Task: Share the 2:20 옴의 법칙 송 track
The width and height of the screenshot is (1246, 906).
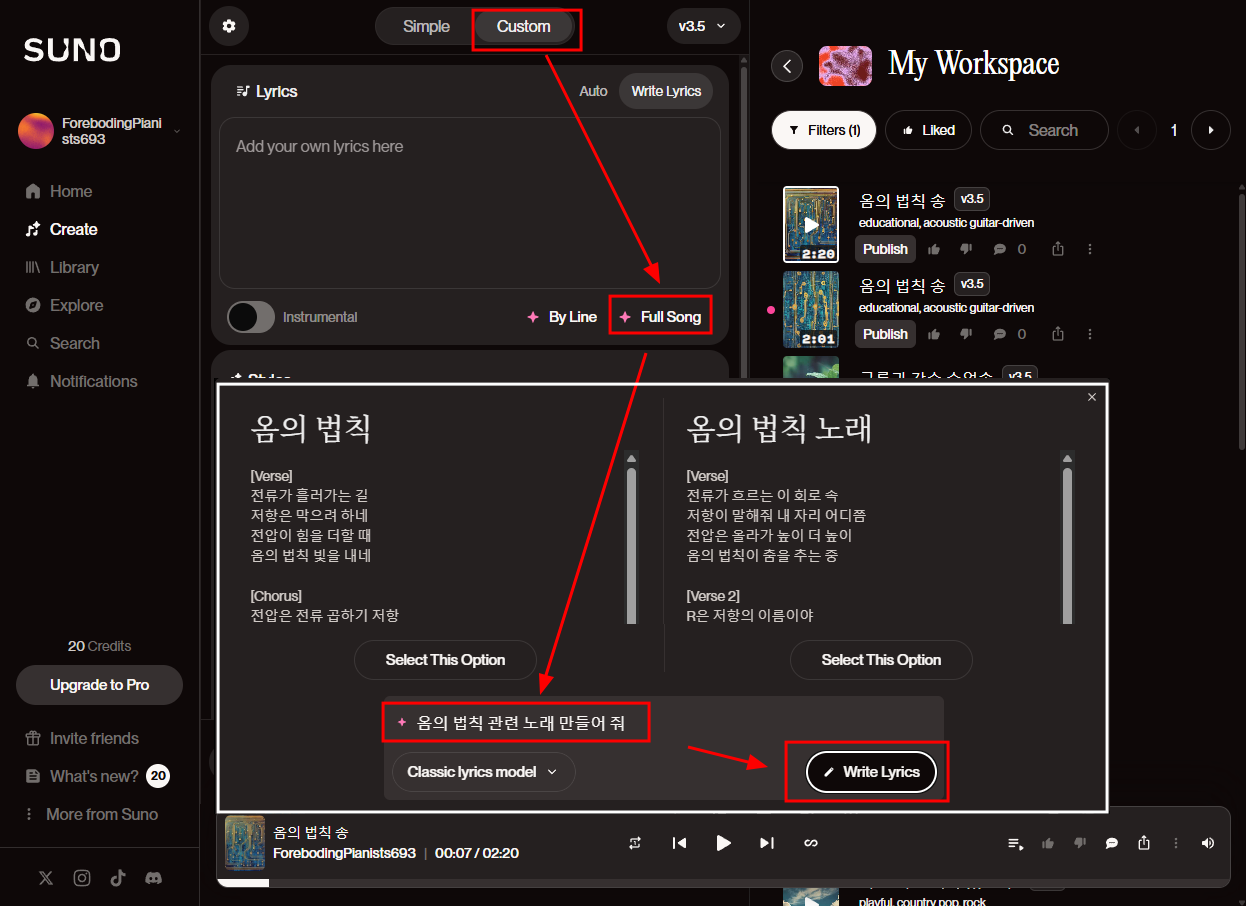Action: 1058,249
